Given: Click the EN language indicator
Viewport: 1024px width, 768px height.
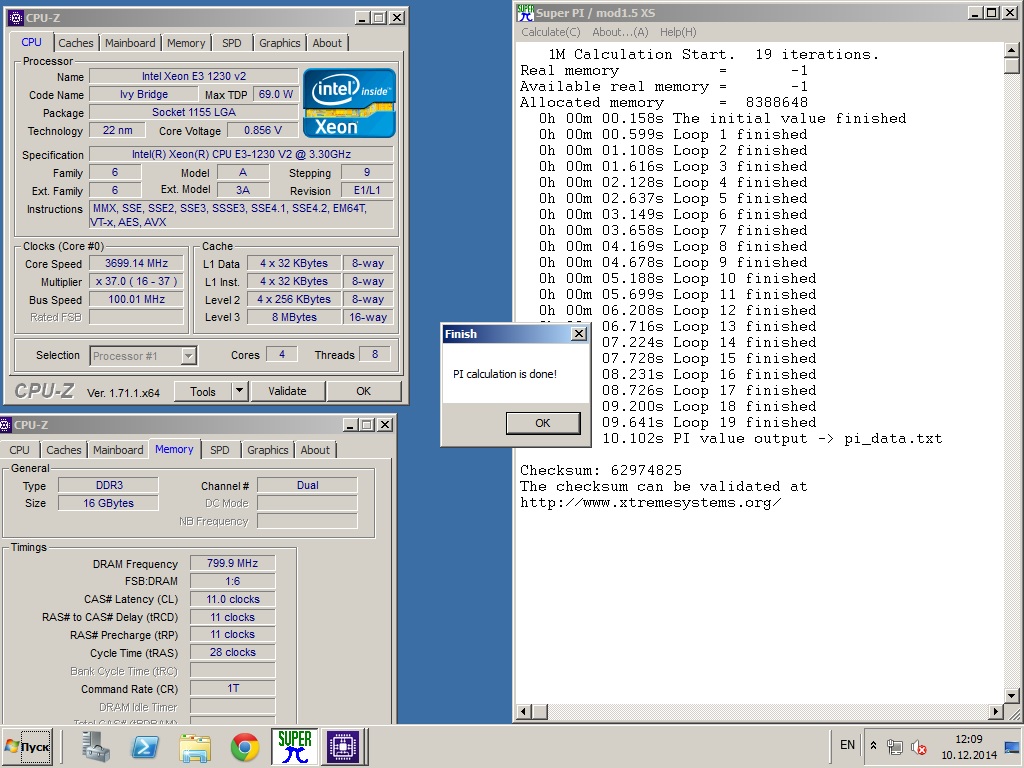Looking at the screenshot, I should pyautogui.click(x=847, y=744).
